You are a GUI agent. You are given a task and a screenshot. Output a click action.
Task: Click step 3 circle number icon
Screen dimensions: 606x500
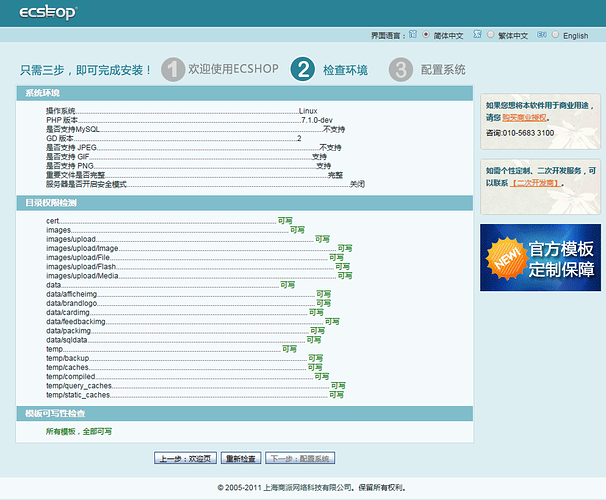pos(401,70)
